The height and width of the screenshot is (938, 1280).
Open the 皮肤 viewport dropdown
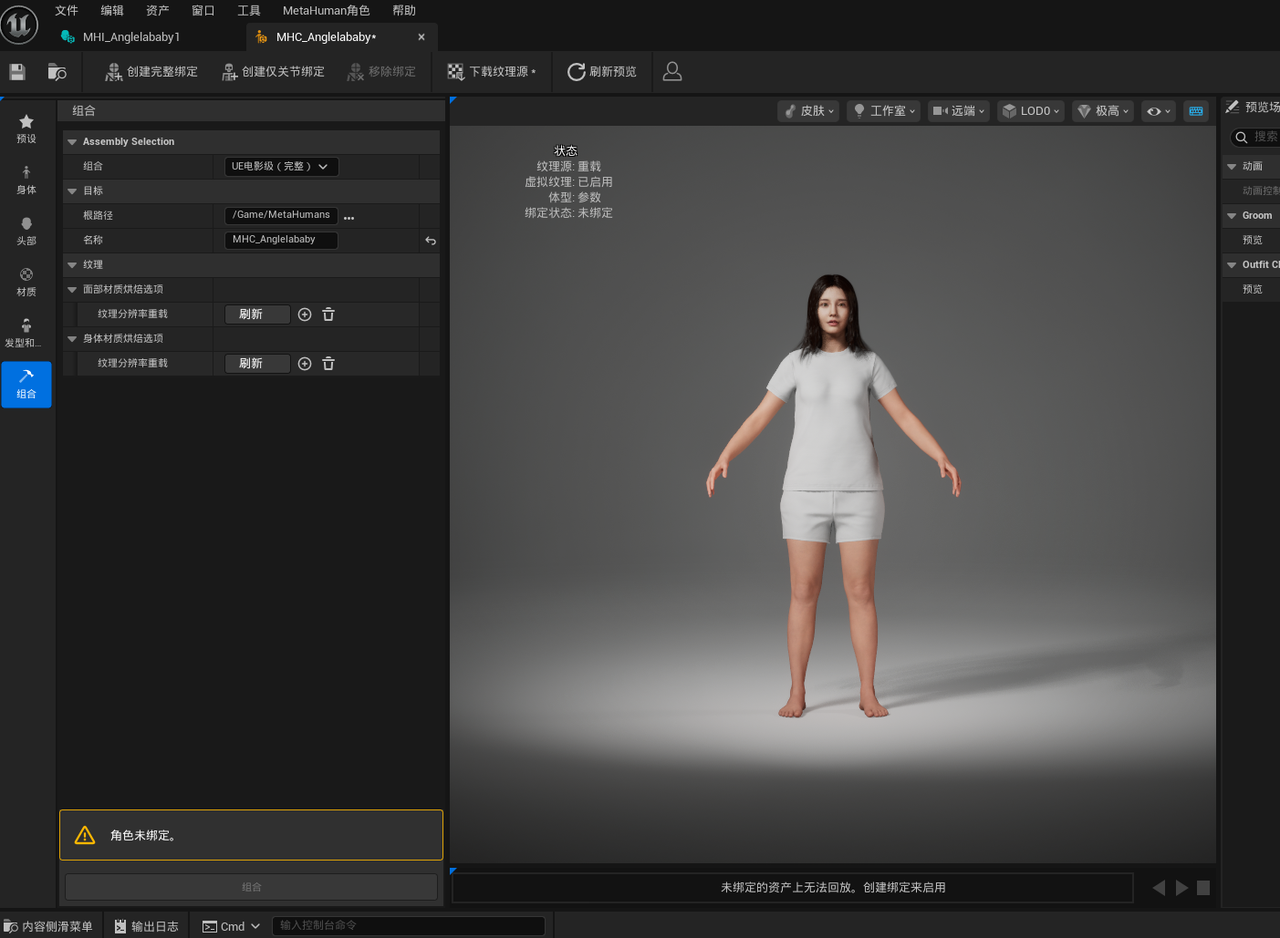(x=809, y=111)
